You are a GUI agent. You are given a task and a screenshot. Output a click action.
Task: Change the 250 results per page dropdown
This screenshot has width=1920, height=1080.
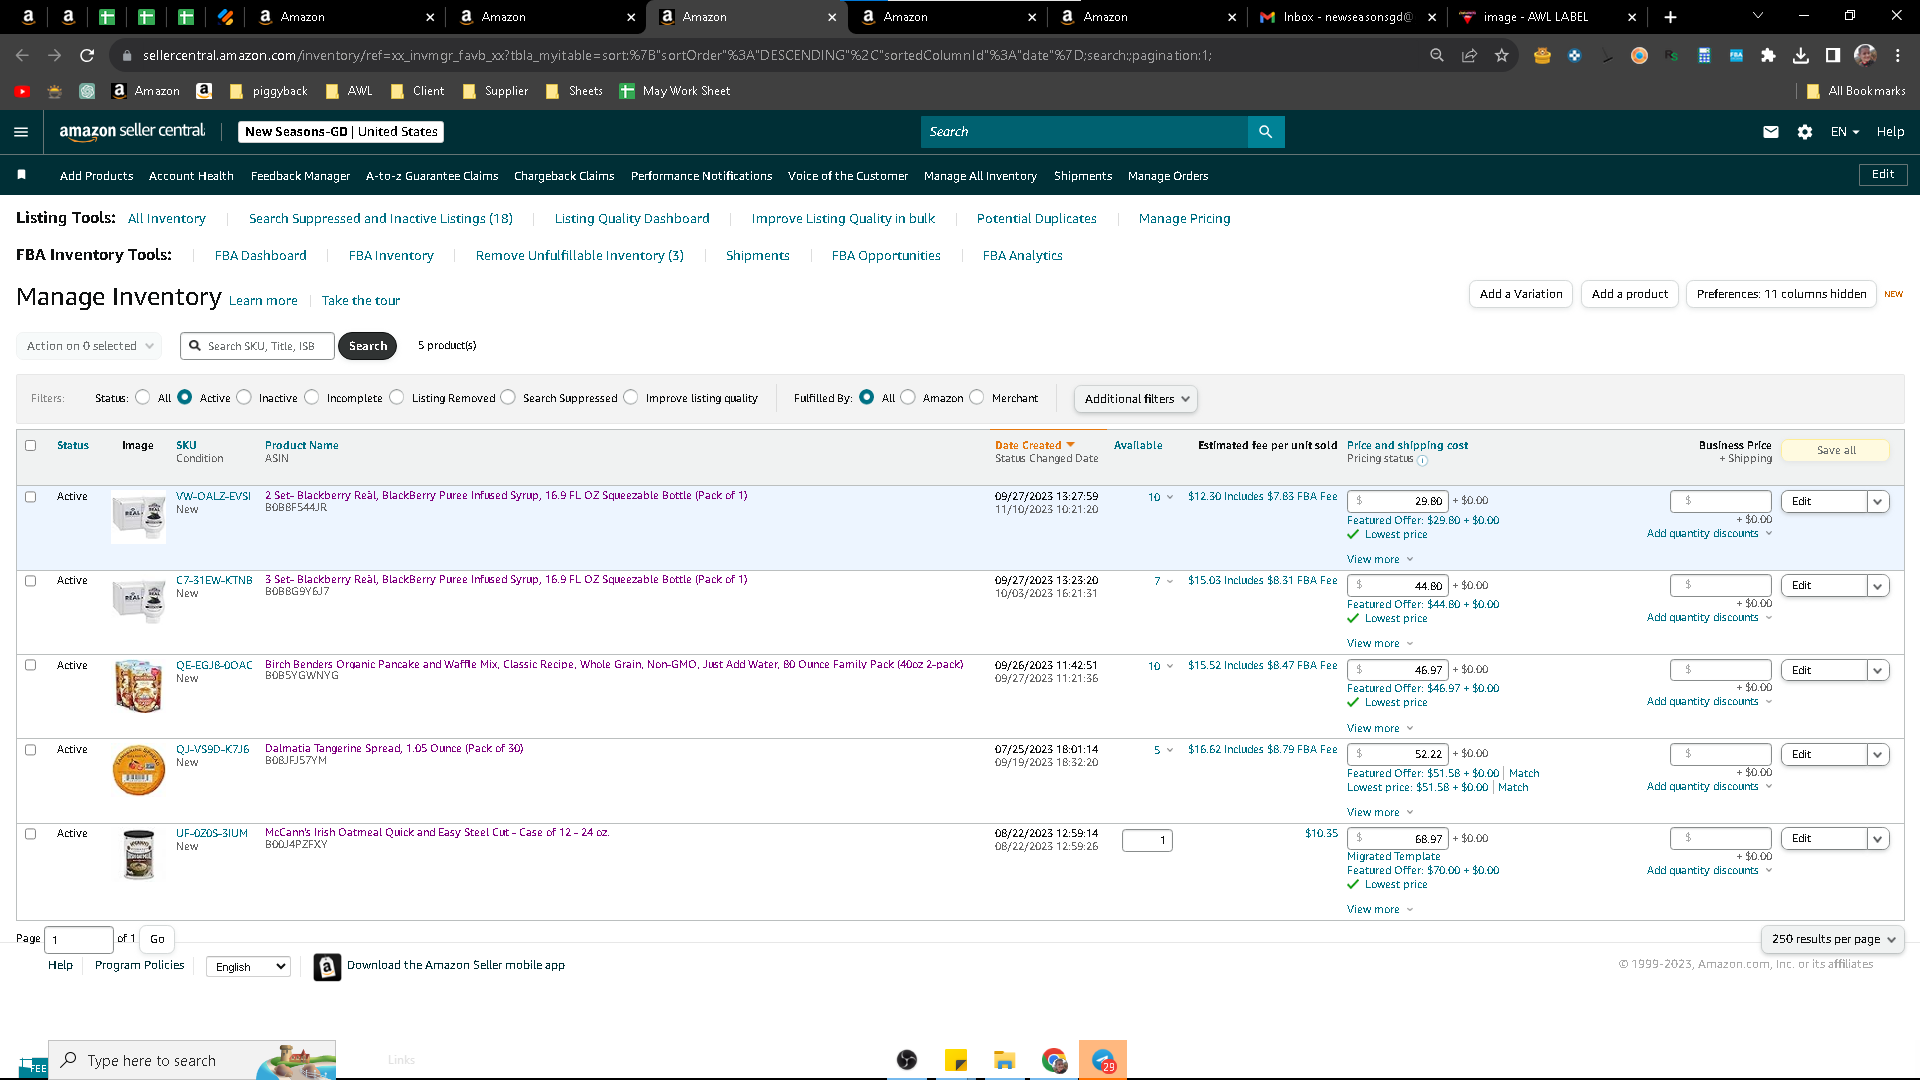[1832, 939]
